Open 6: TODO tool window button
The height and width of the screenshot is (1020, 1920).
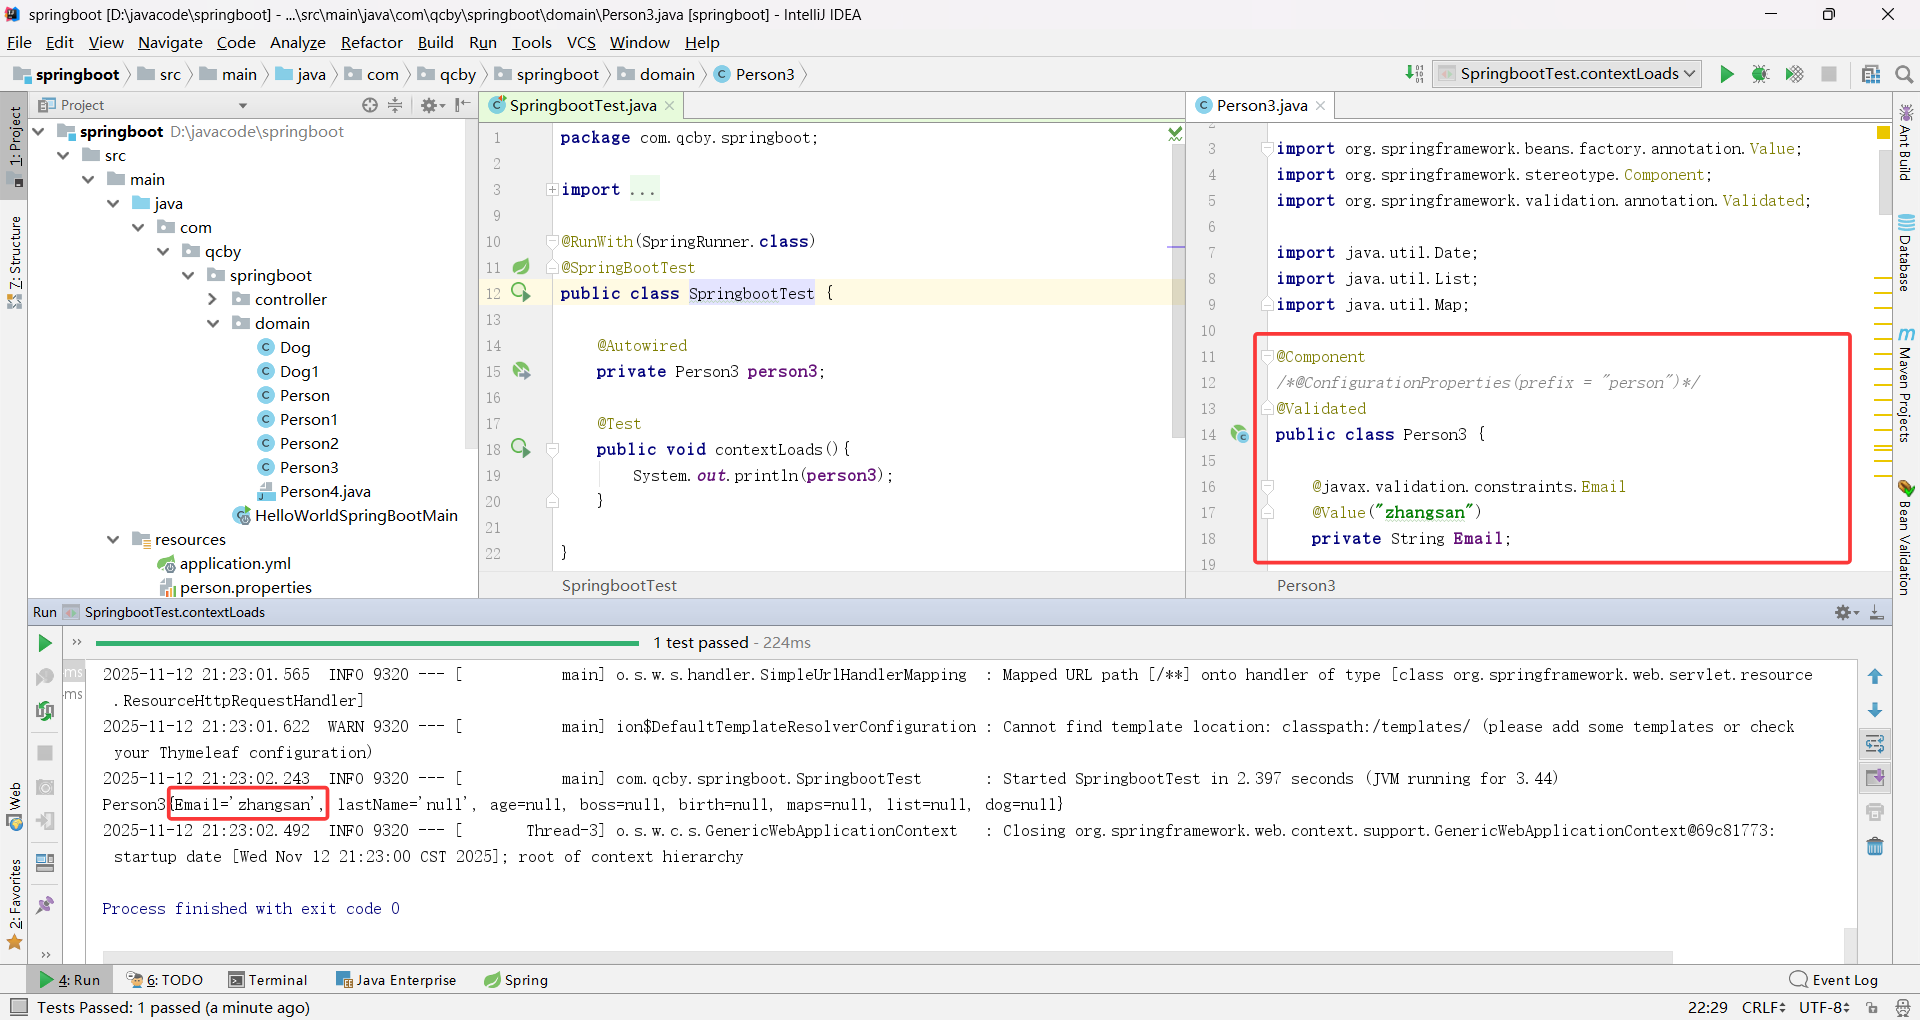165,980
